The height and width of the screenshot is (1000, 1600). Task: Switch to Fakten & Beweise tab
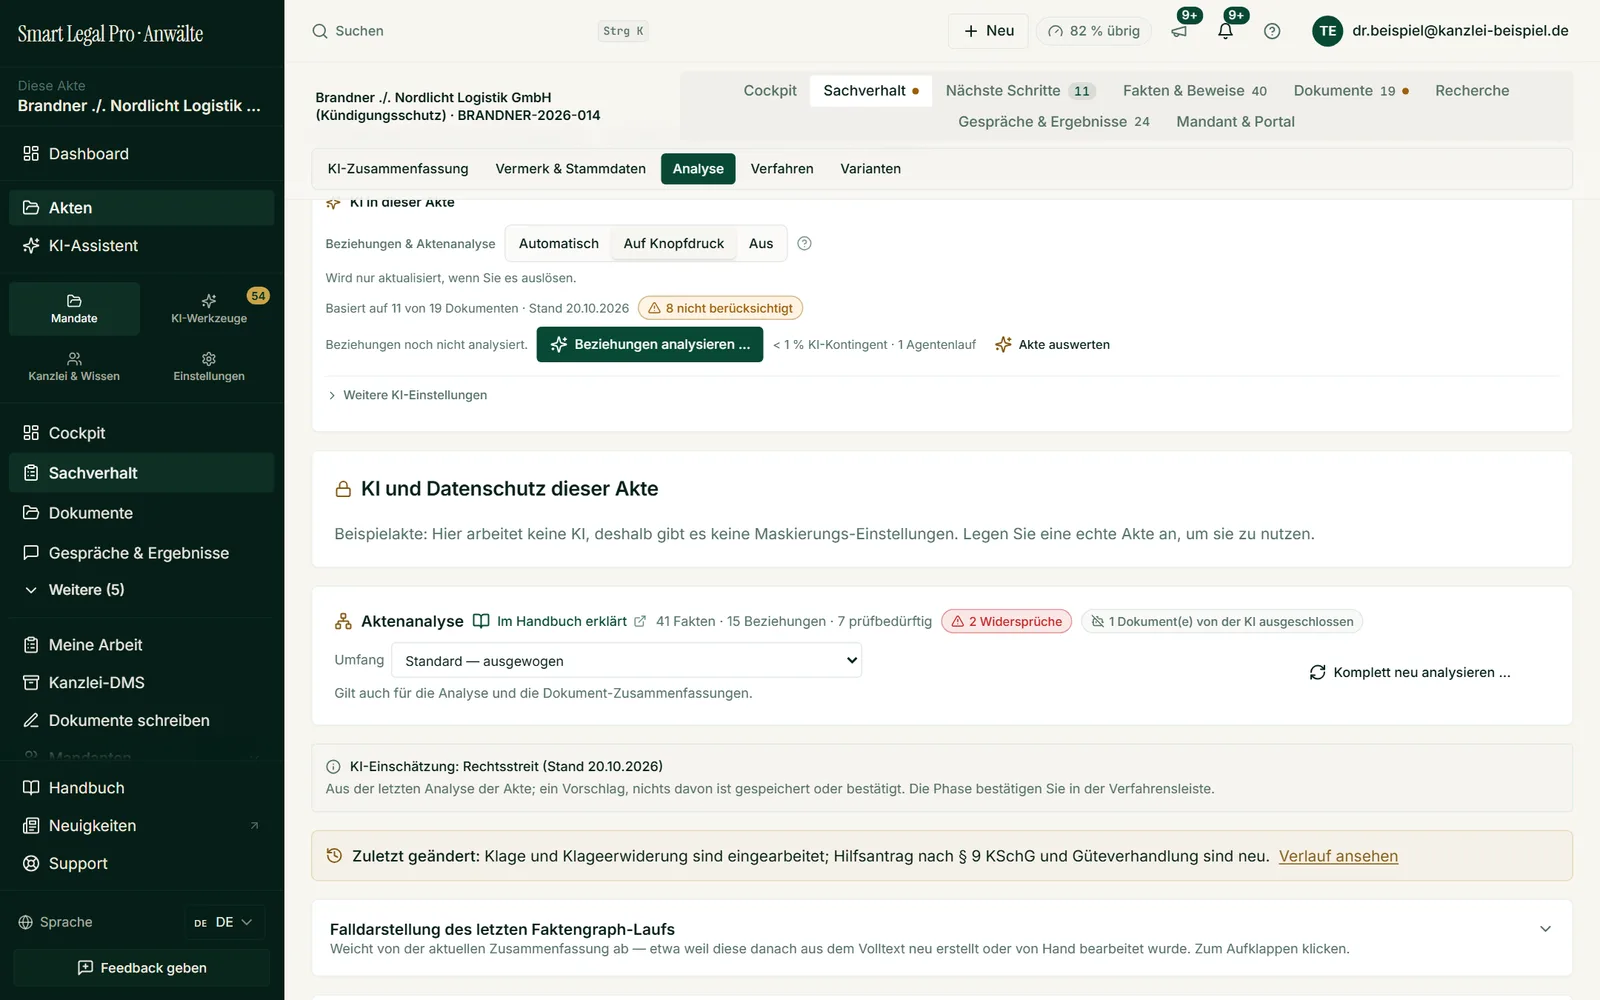click(1195, 91)
